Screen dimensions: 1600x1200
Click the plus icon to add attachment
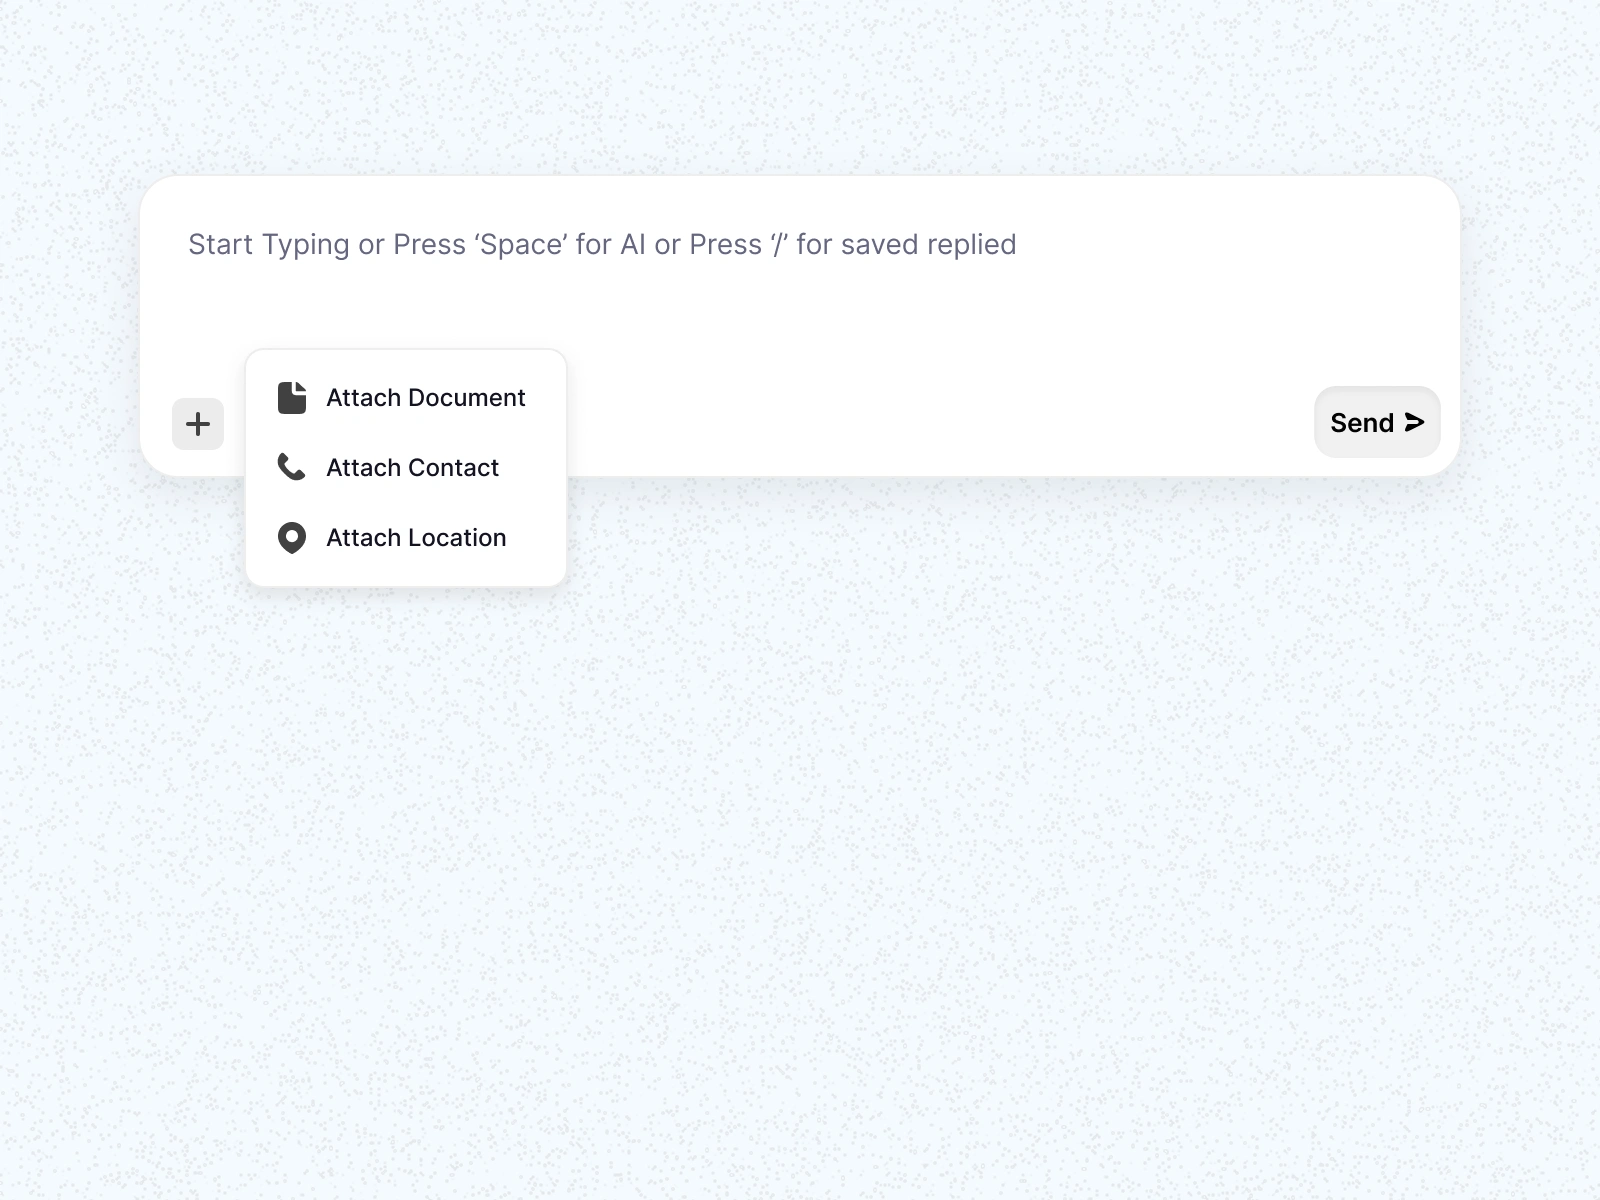pos(198,424)
